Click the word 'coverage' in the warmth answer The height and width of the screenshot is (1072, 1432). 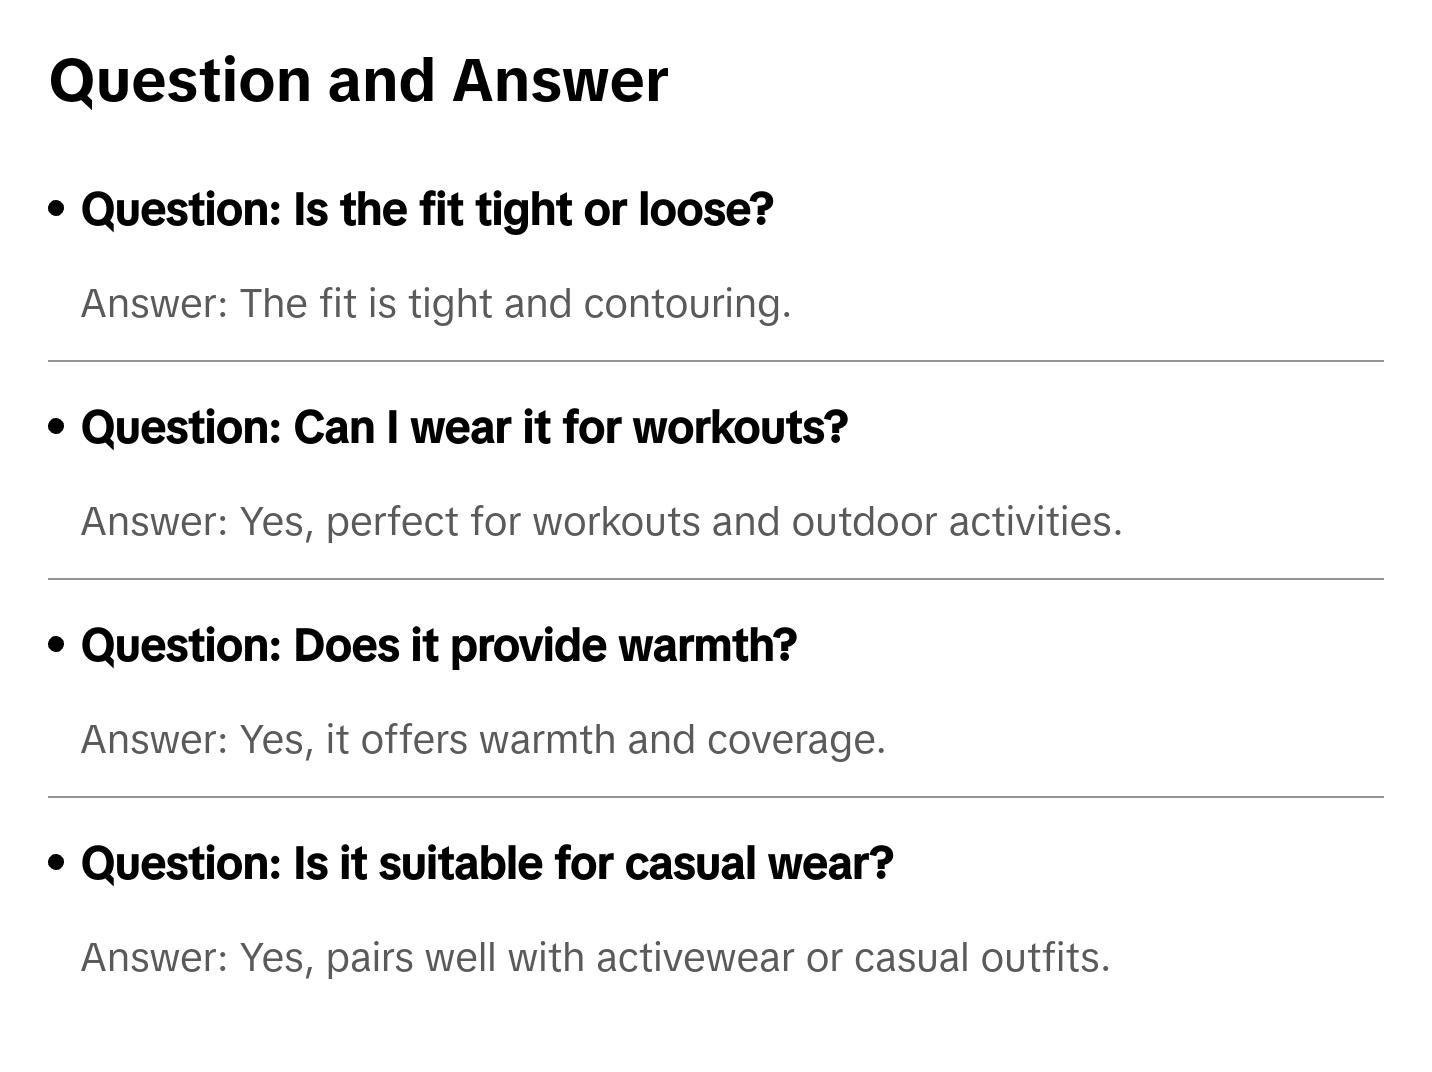[x=795, y=740]
